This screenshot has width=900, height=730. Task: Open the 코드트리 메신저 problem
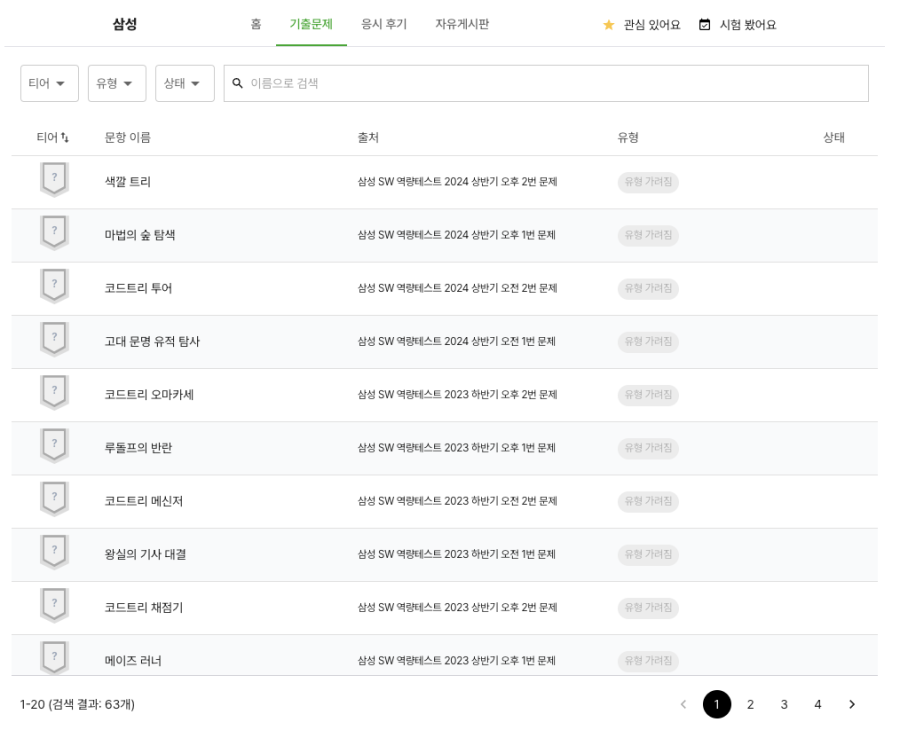(x=143, y=501)
